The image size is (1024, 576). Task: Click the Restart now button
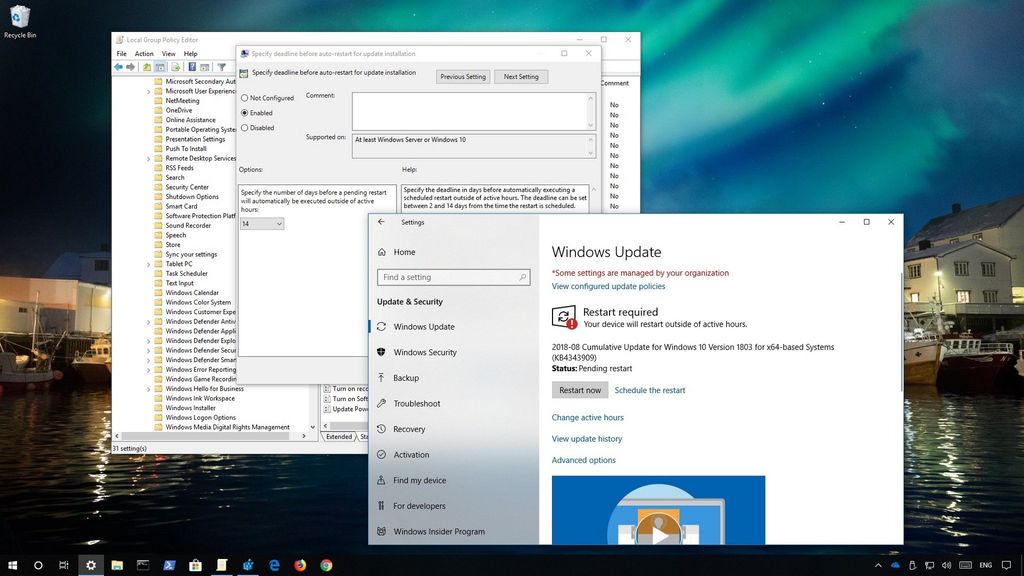580,390
